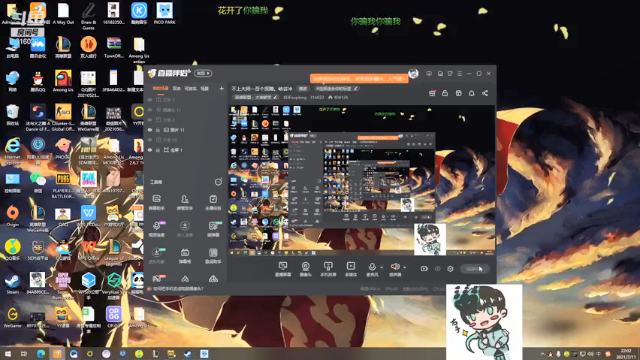Open the version pill beside the app logo

[203, 73]
